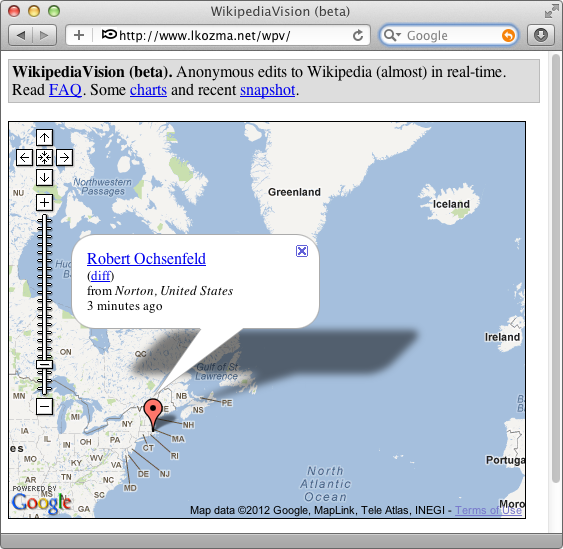Close the map info bubble

click(302, 251)
